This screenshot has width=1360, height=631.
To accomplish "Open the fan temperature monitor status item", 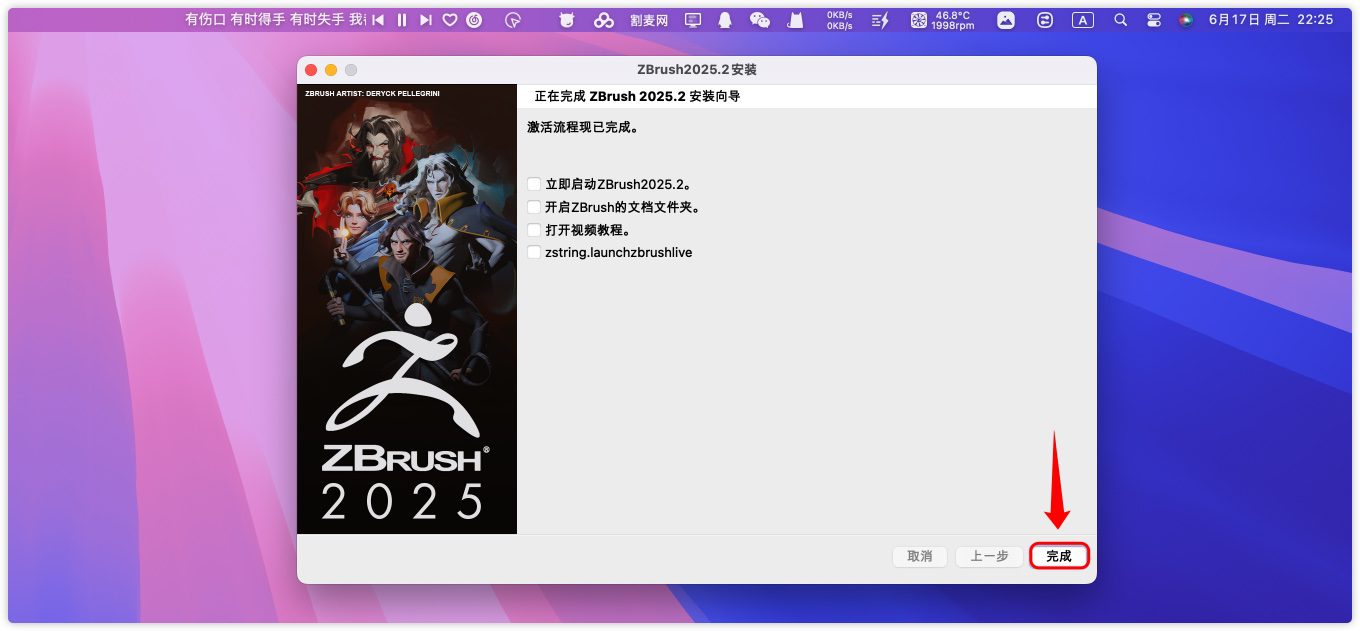I will tap(942, 20).
